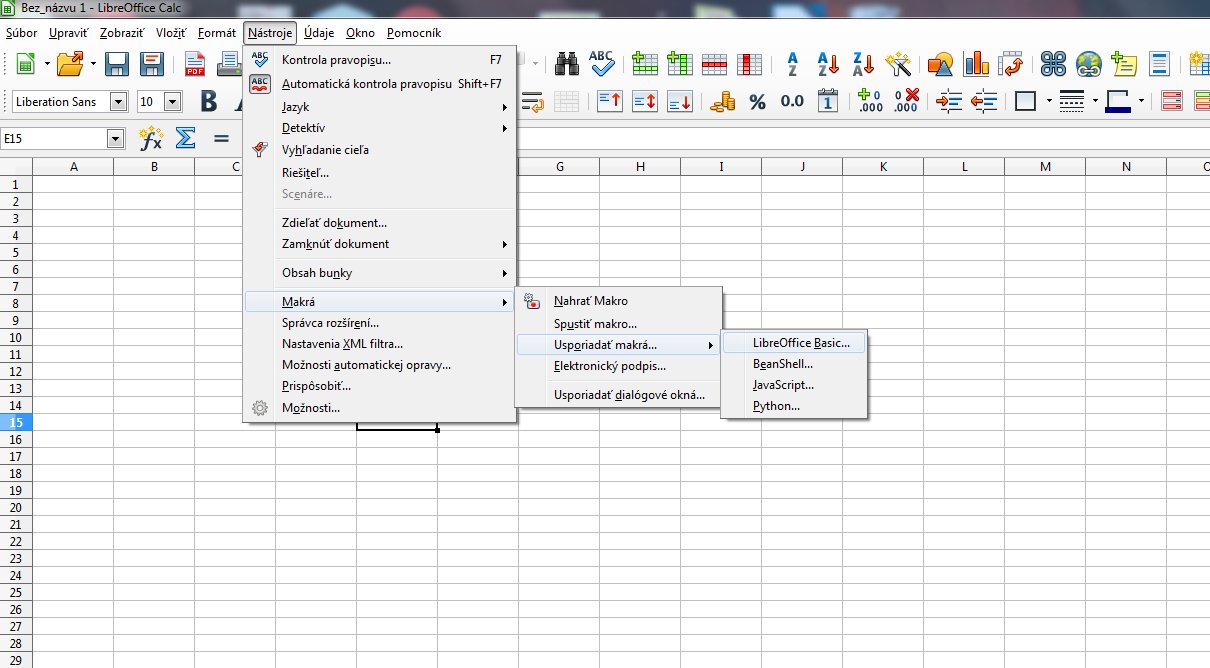
Task: Create a pivot table from the toolbar
Action: [x=1010, y=65]
